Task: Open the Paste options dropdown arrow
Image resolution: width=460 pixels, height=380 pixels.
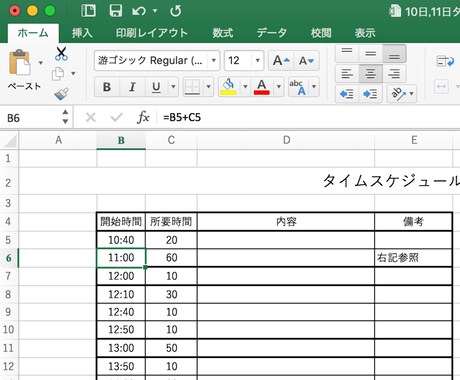Action: [x=41, y=63]
